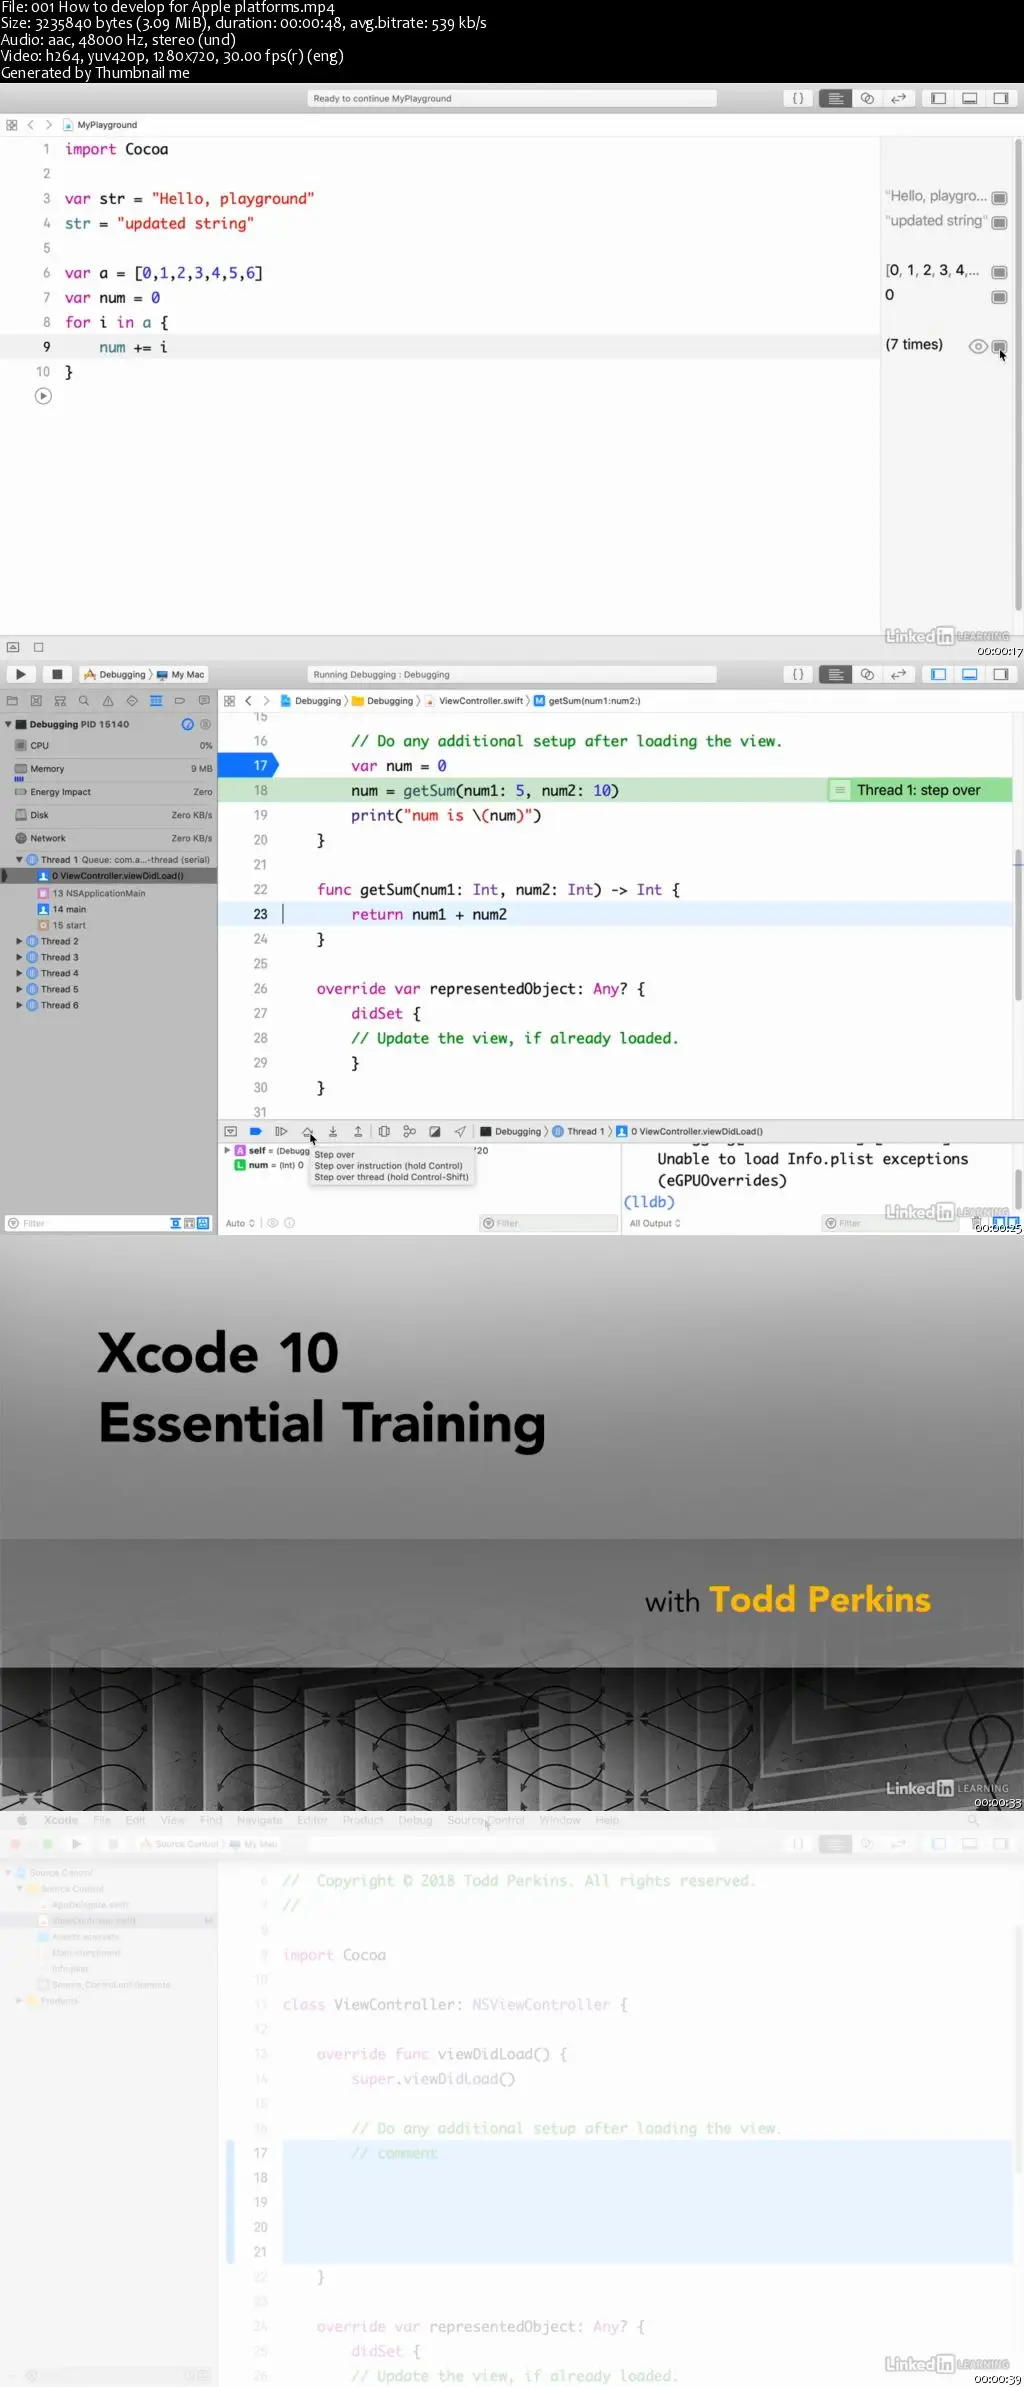
Task: Expand the self variable in variables view
Action: 227,1150
